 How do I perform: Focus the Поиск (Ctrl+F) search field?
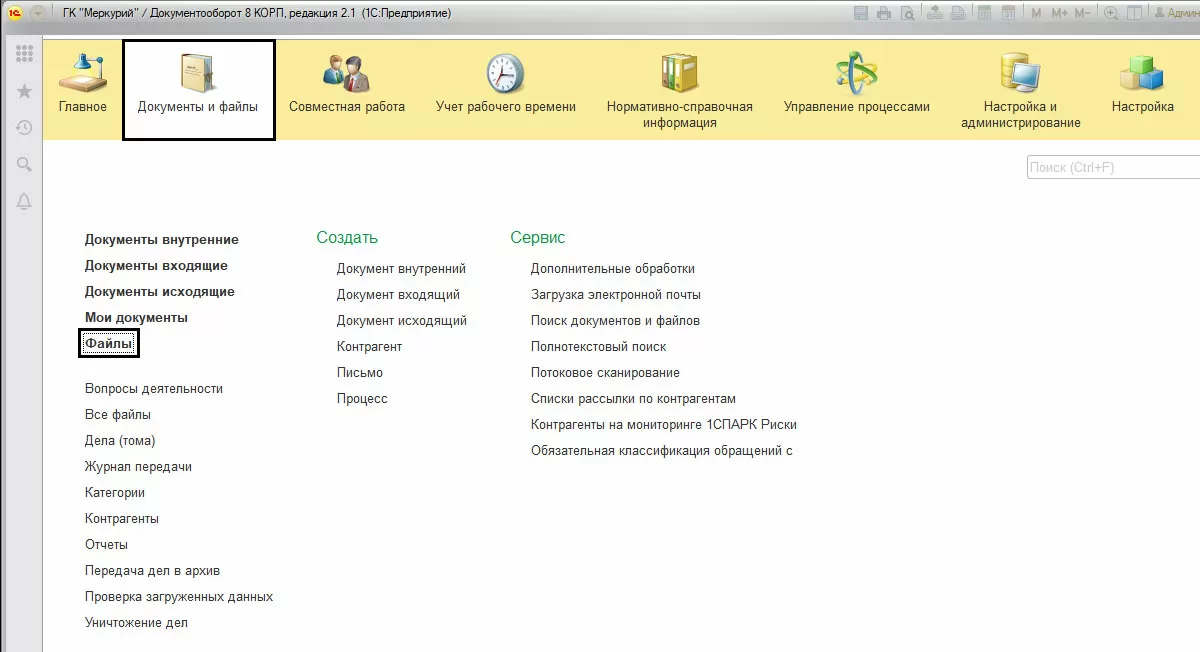1113,167
